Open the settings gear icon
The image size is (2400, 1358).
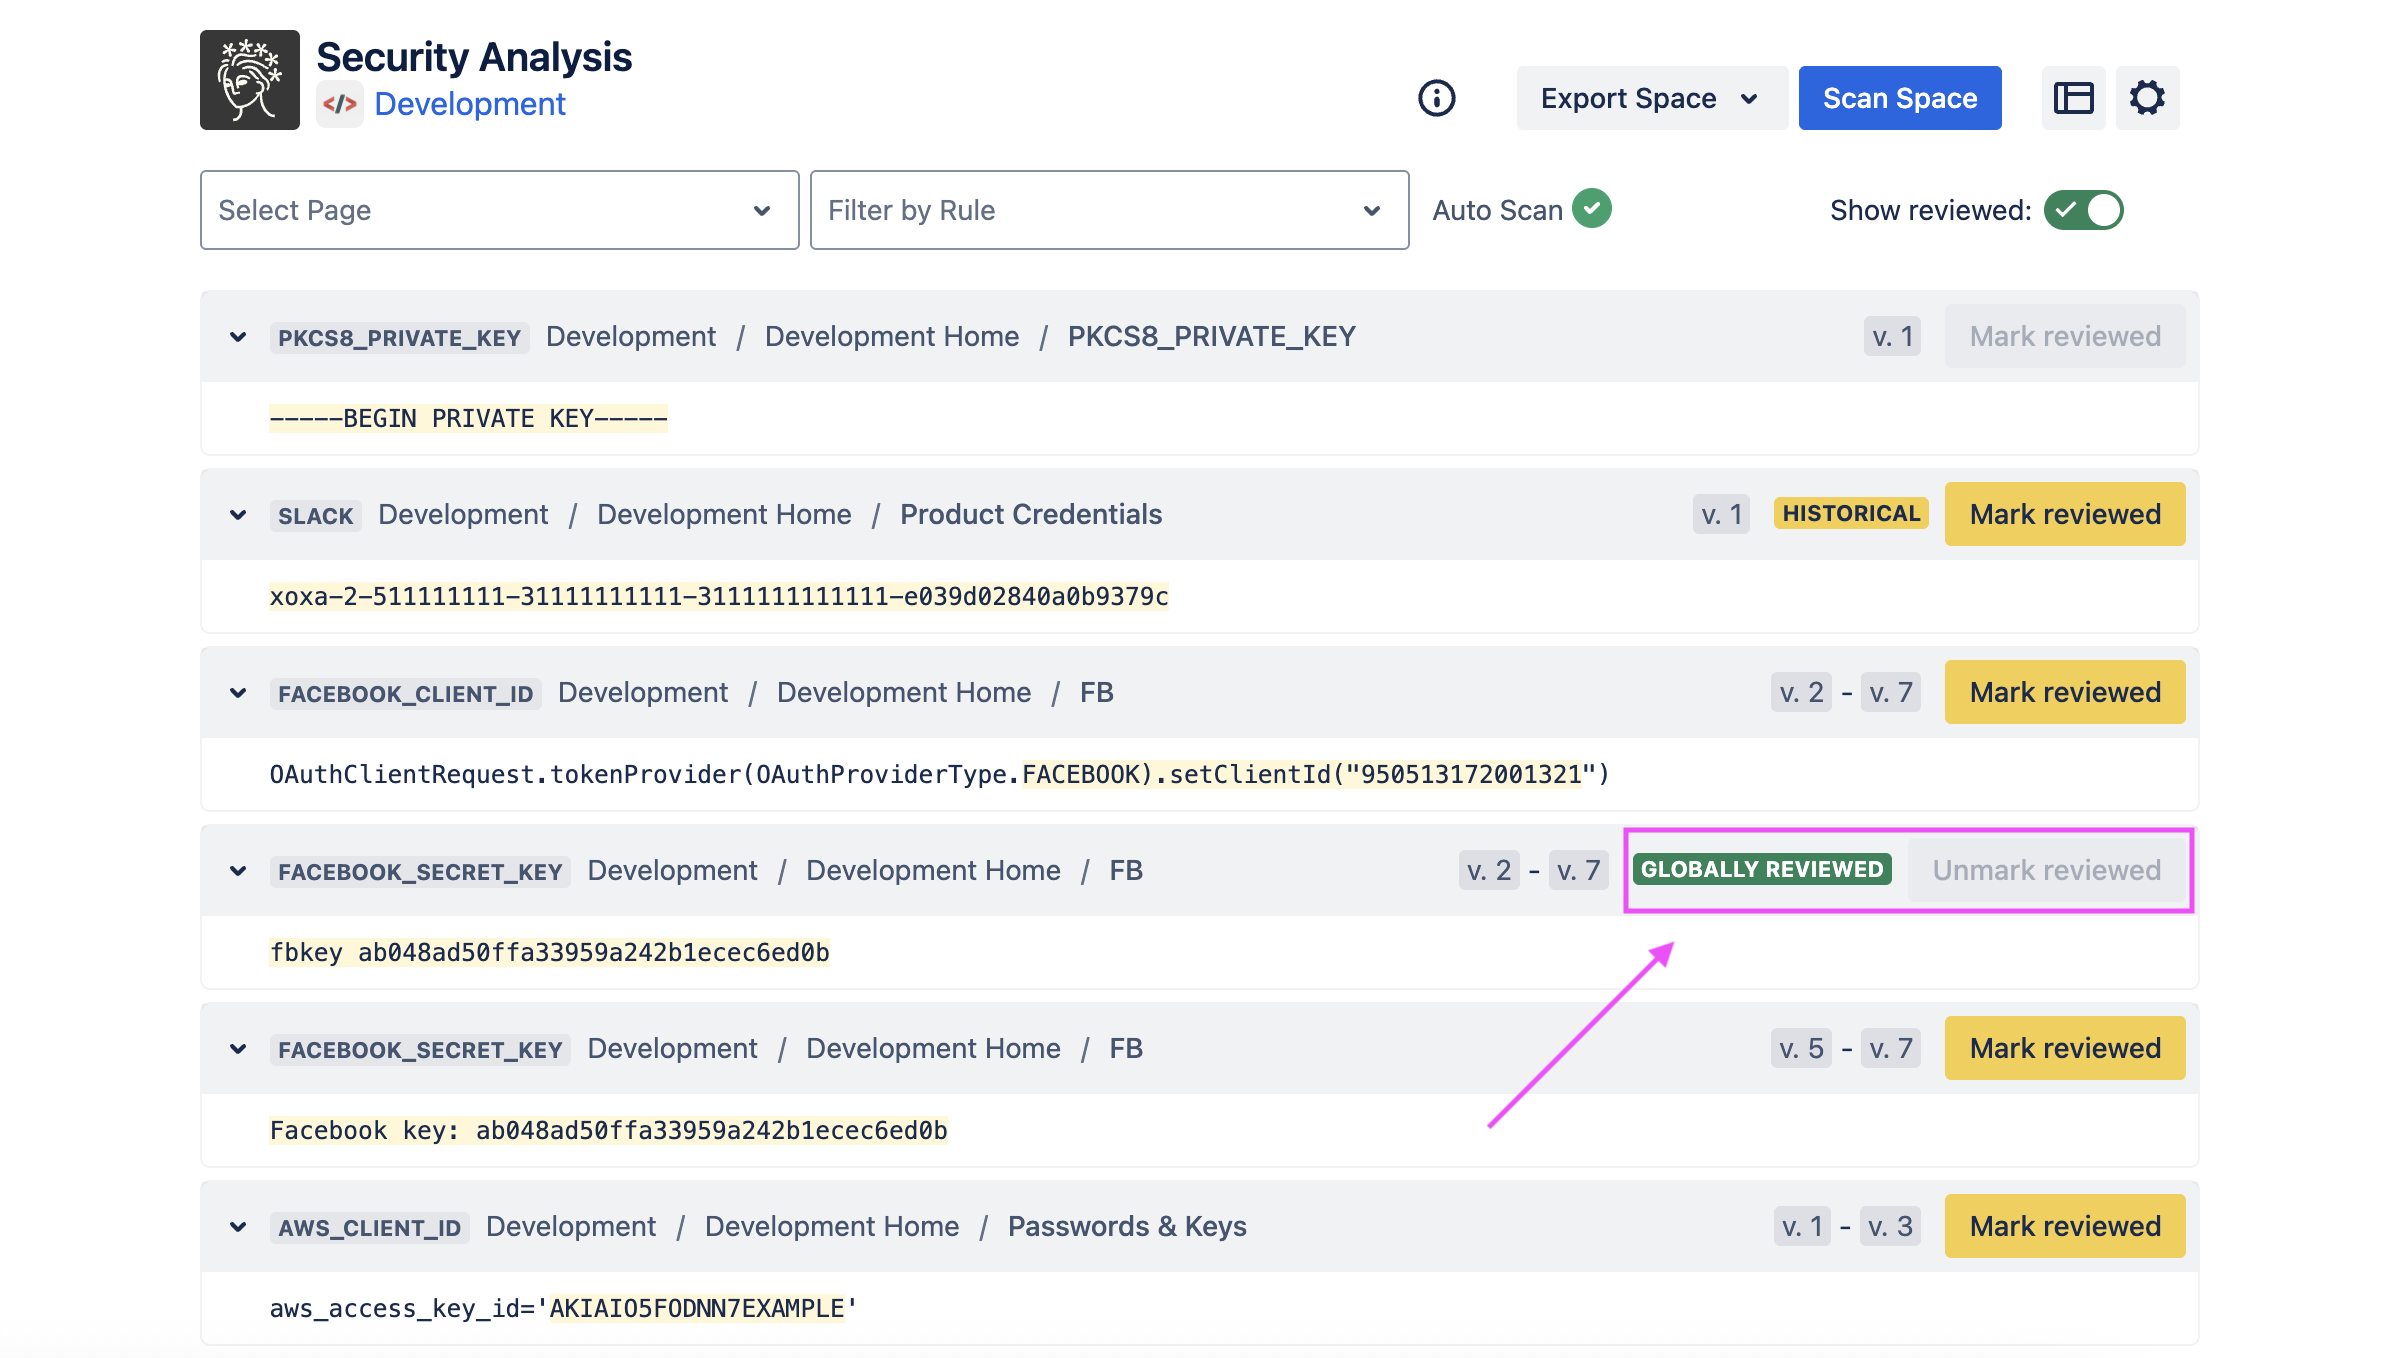click(2146, 98)
